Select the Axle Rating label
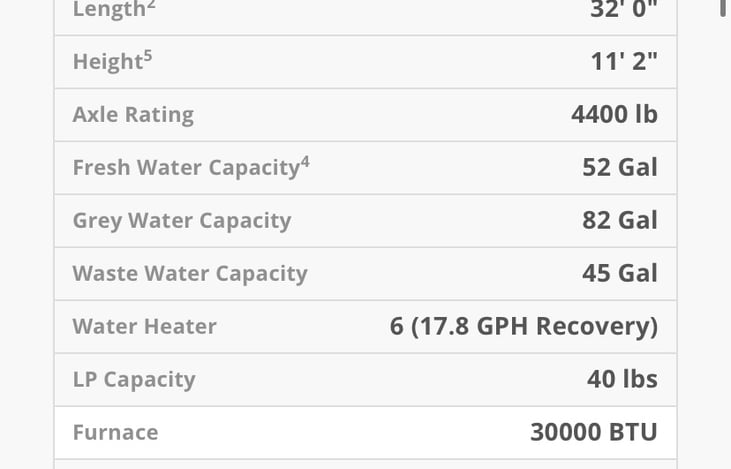Screen dimensions: 731x469 point(133,115)
